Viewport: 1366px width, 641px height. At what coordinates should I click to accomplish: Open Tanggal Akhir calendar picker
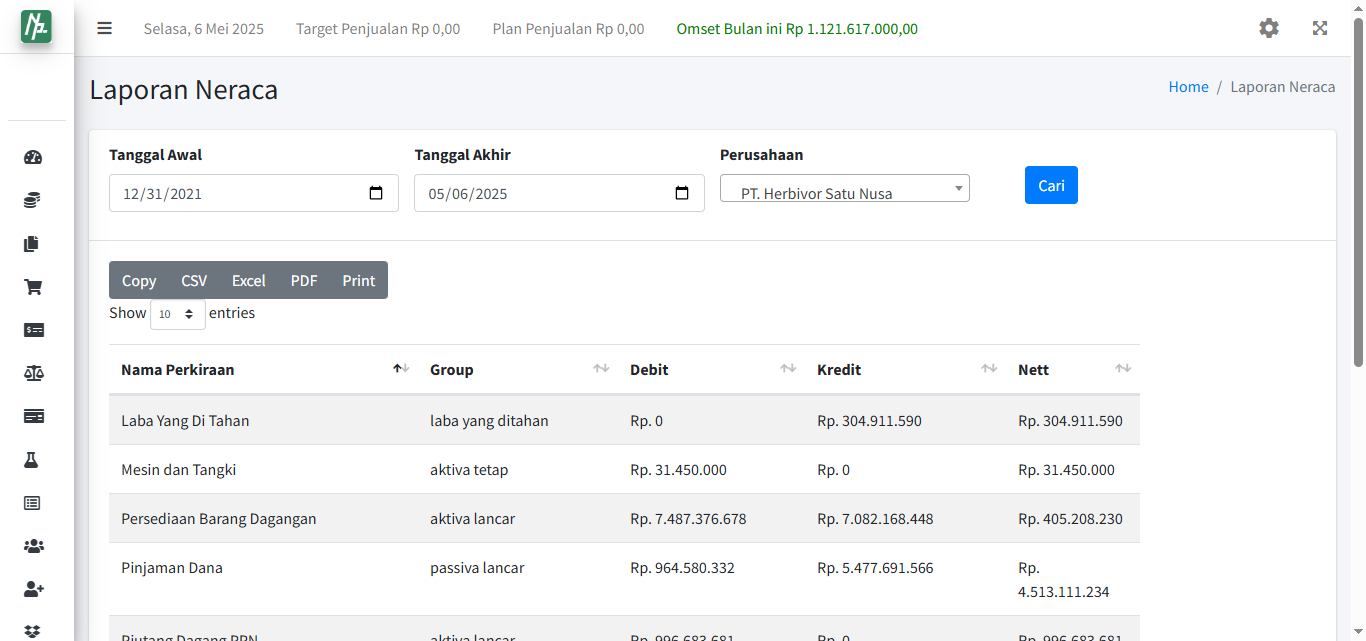pyautogui.click(x=682, y=194)
